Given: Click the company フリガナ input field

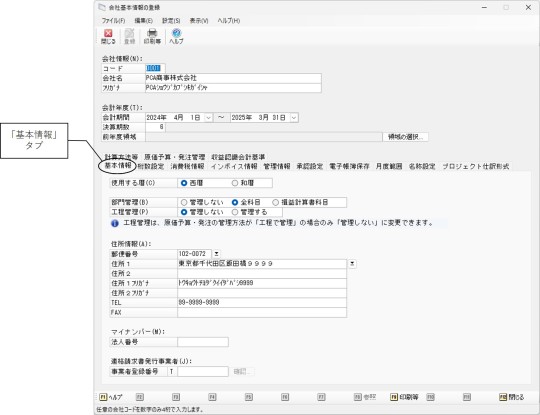Looking at the screenshot, I should pyautogui.click(x=233, y=87).
